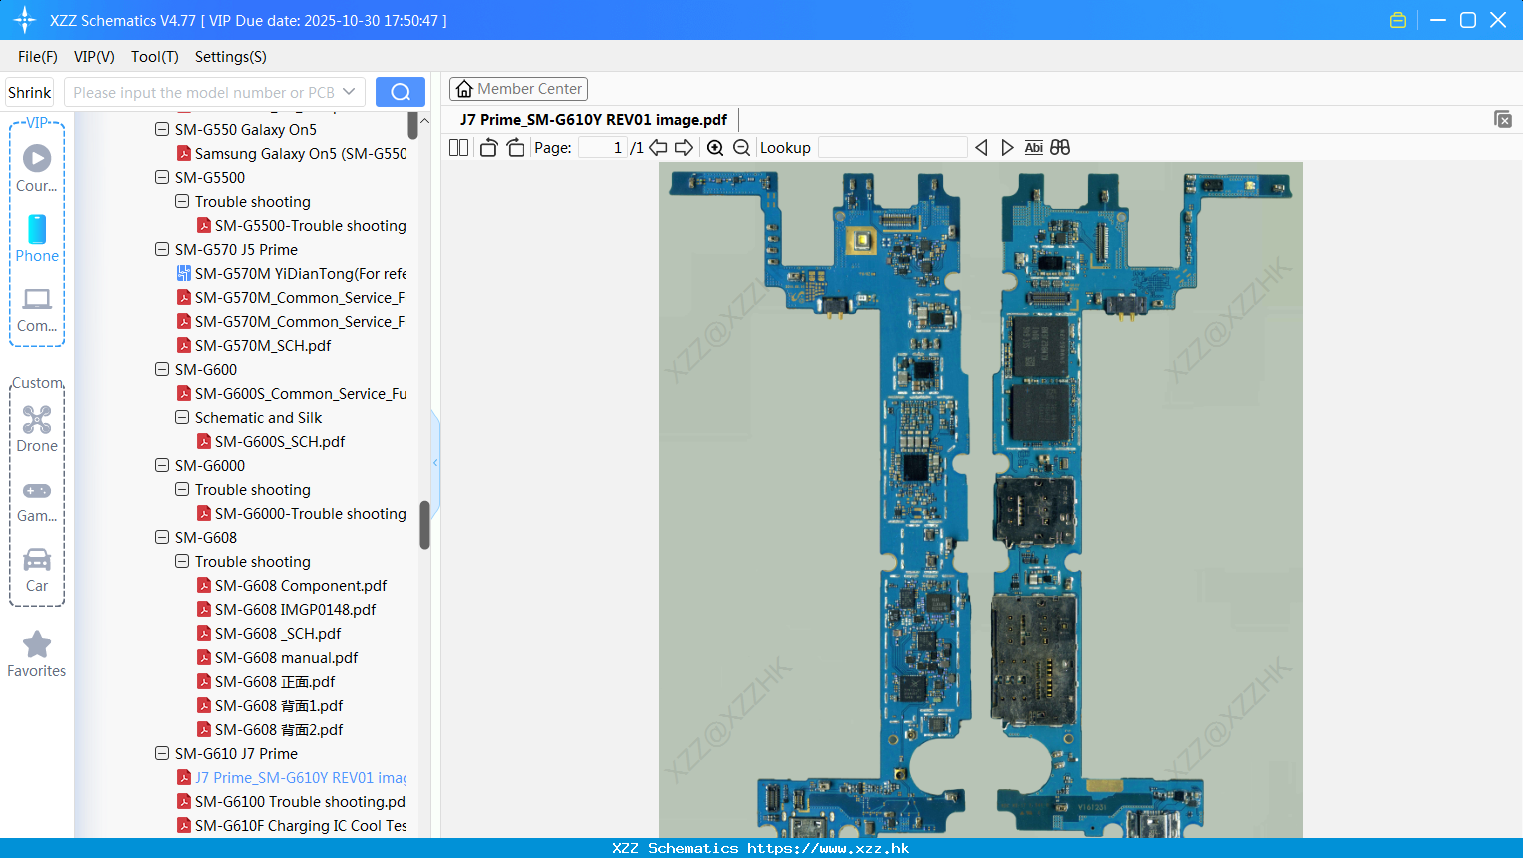The image size is (1523, 858).
Task: Click the Member Center button
Action: (x=518, y=89)
